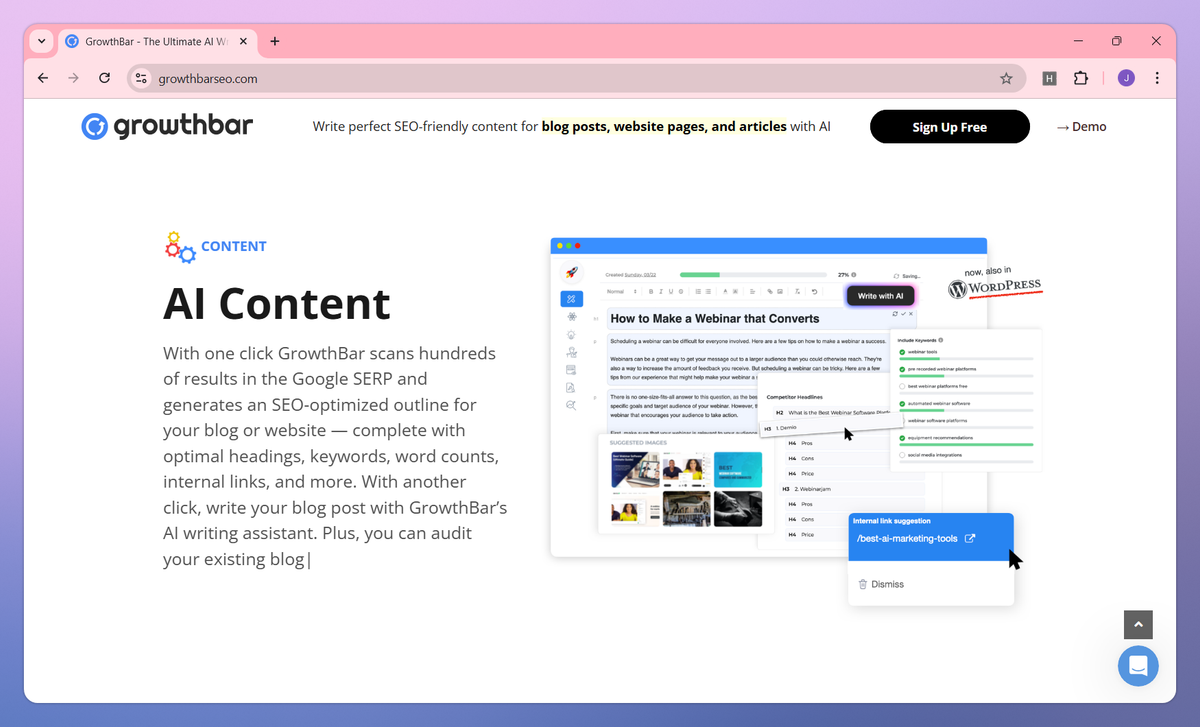The height and width of the screenshot is (727, 1200).
Task: Open the Extensions puzzle menu
Action: tap(1081, 78)
